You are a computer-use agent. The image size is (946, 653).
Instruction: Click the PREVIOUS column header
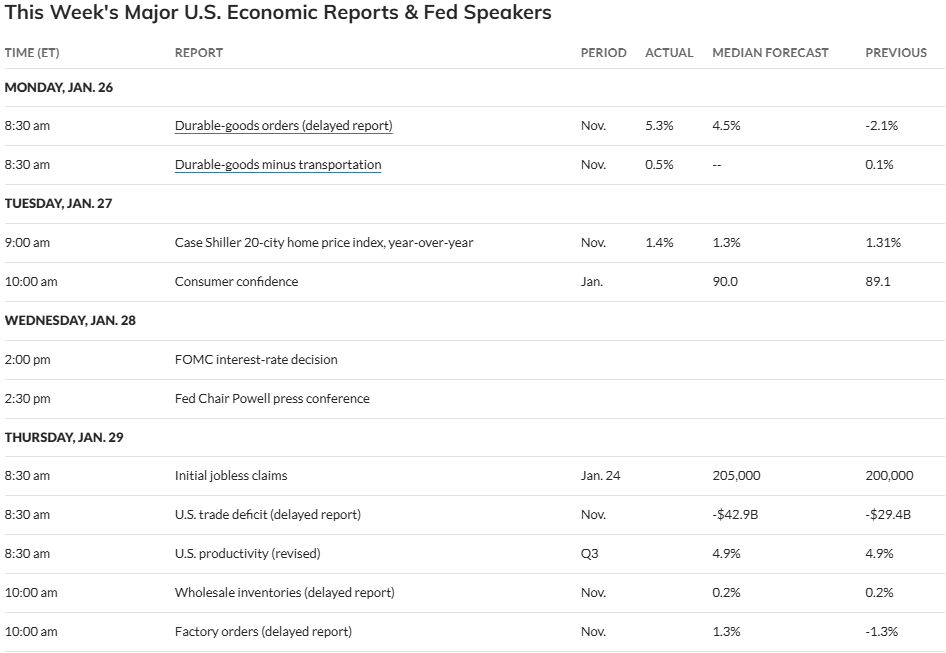pyautogui.click(x=896, y=52)
